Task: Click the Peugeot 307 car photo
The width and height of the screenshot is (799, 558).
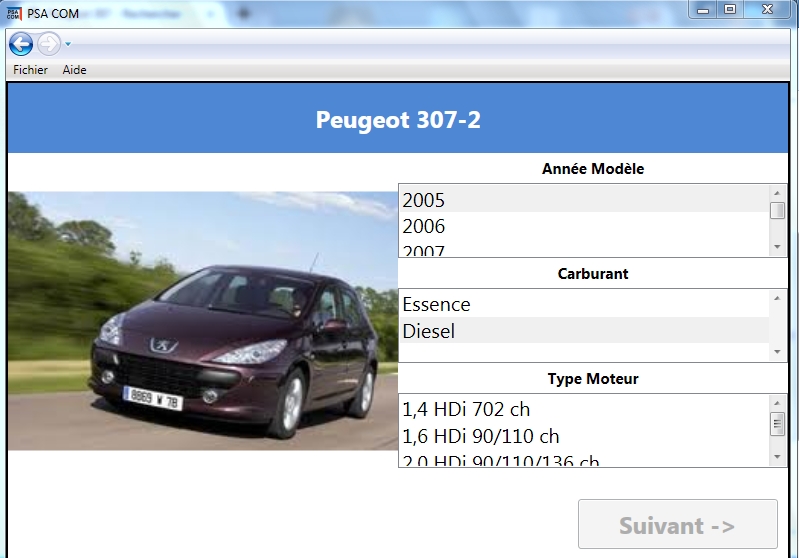Action: pyautogui.click(x=203, y=321)
